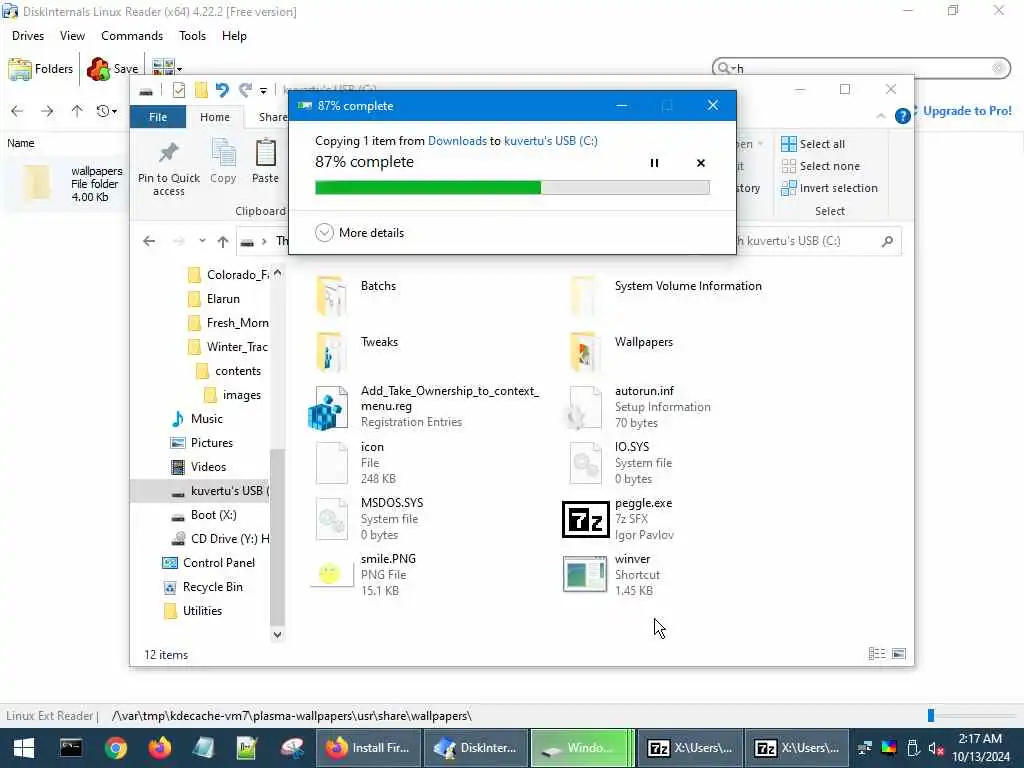
Task: Go up one level in Linux Reader
Action: point(77,111)
